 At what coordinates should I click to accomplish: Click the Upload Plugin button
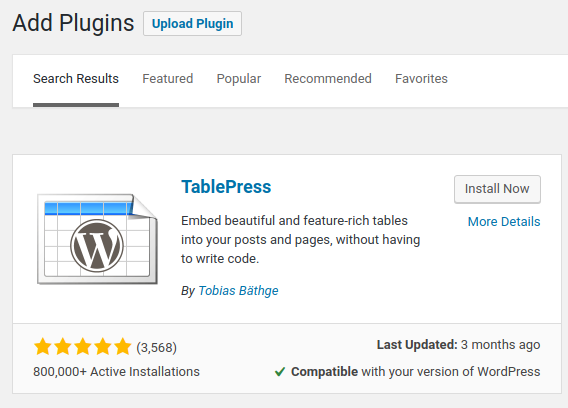click(x=192, y=24)
